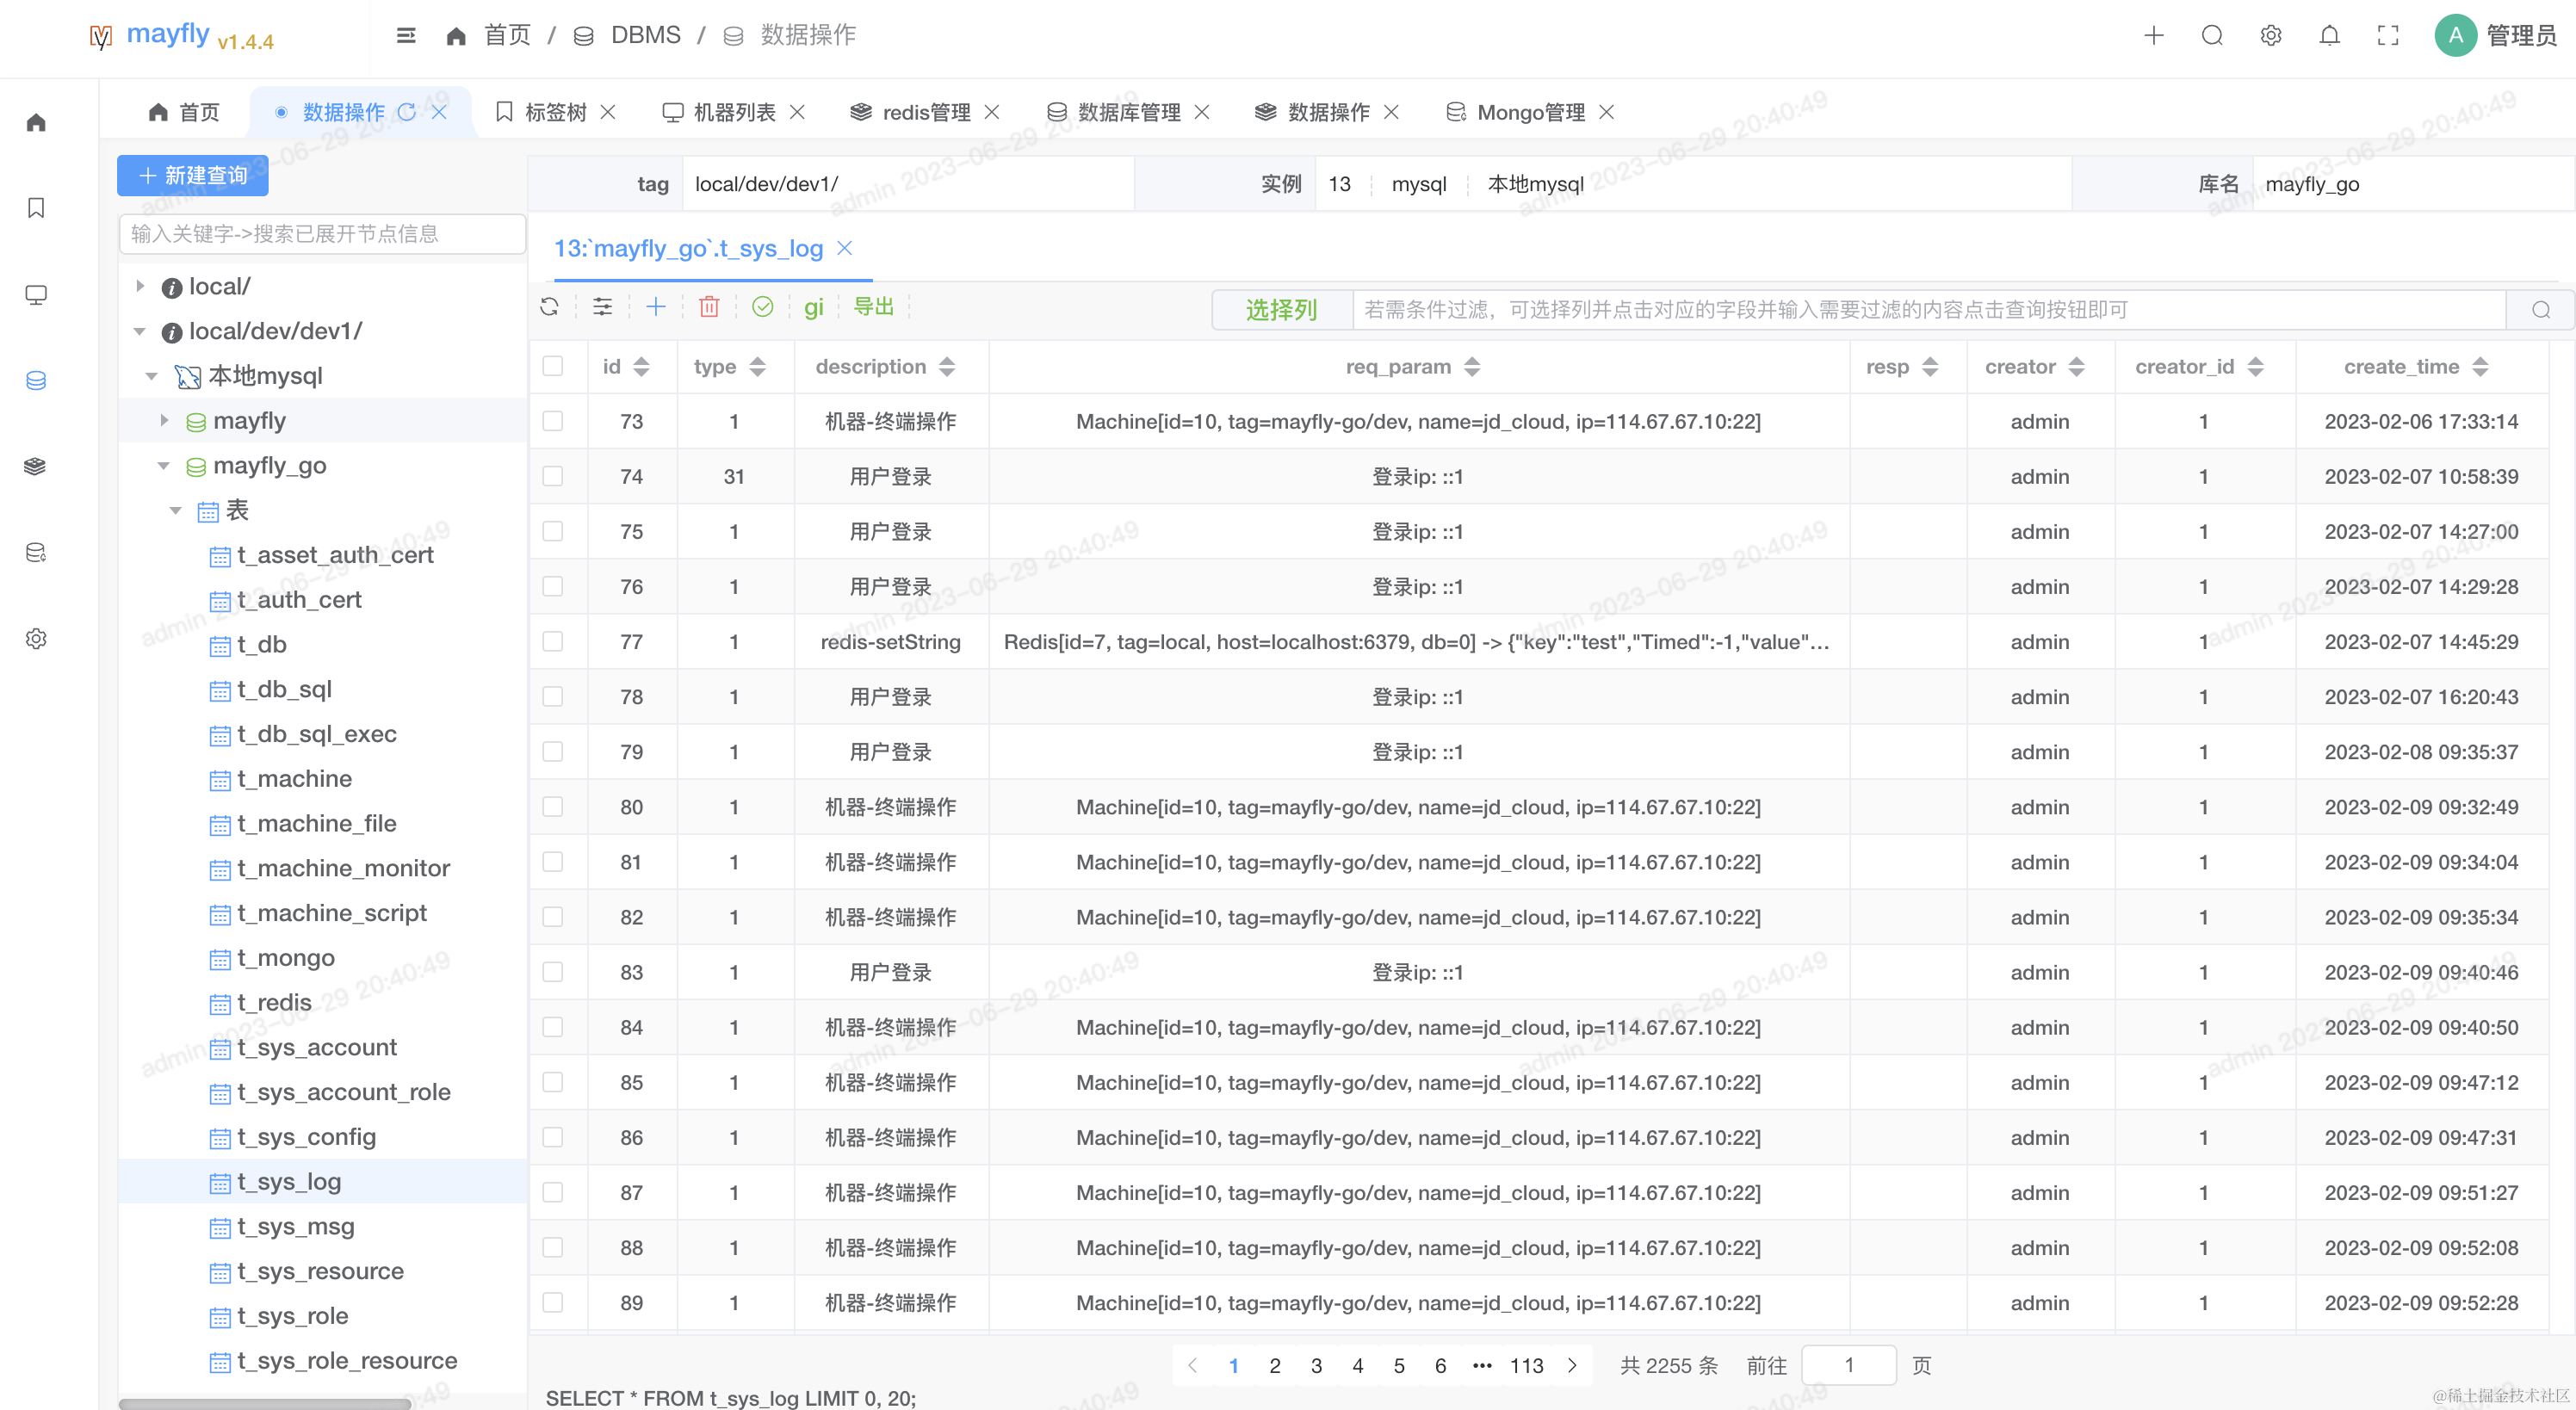Click the sidebar collapse menu icon
This screenshot has width=2576, height=1410.
click(405, 36)
